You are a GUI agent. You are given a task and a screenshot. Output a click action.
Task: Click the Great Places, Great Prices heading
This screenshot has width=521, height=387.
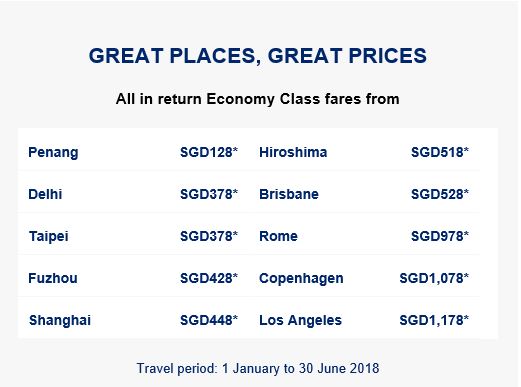click(258, 56)
